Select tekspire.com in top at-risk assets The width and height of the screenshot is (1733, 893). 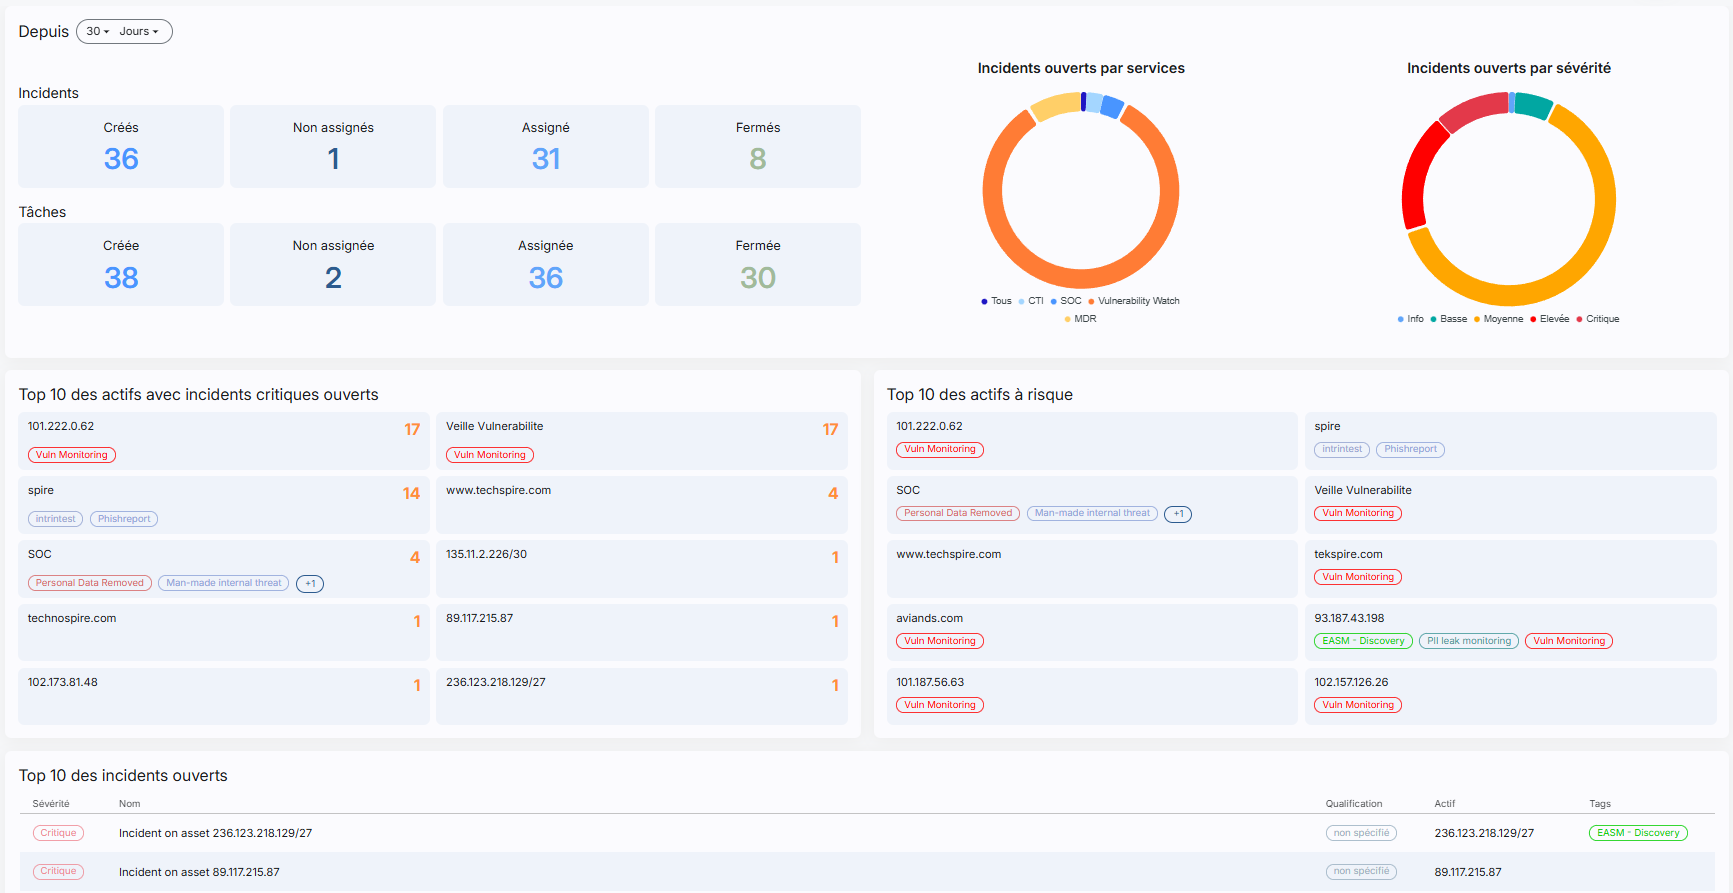coord(1348,554)
